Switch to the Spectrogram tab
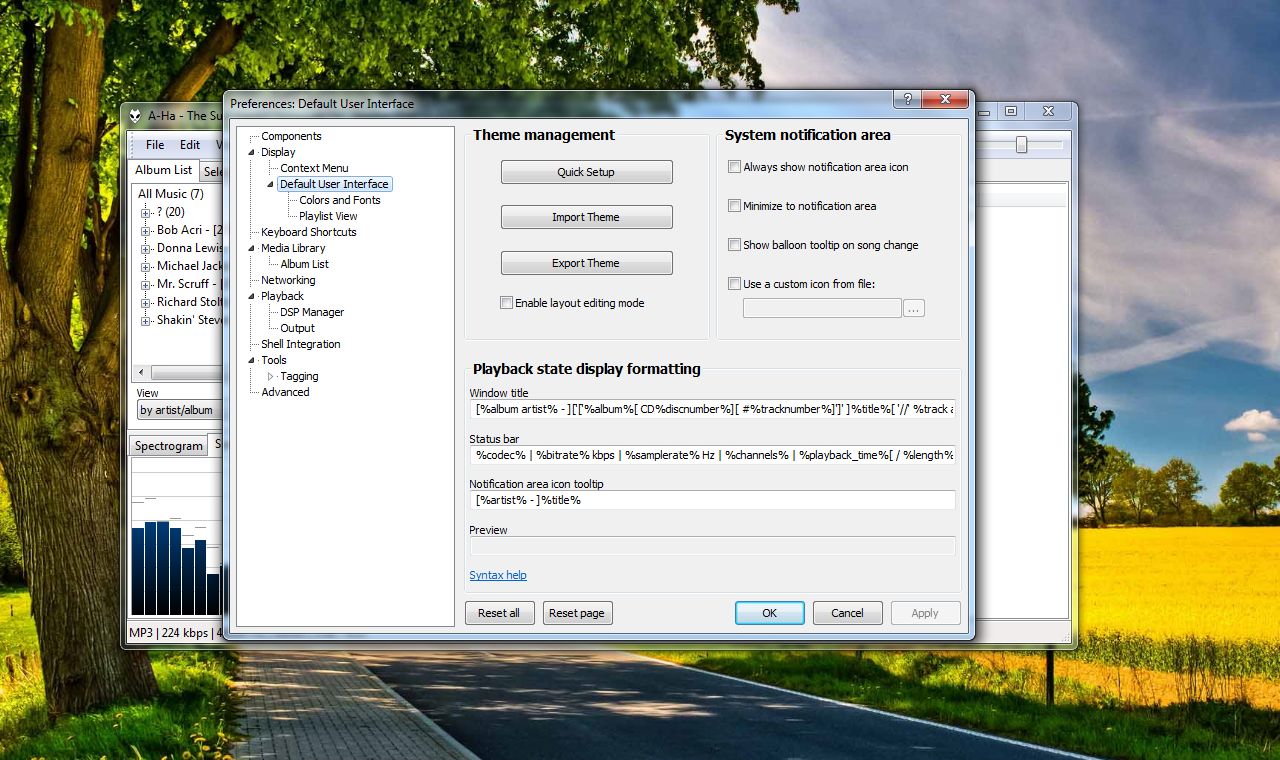Viewport: 1280px width, 760px height. 169,446
